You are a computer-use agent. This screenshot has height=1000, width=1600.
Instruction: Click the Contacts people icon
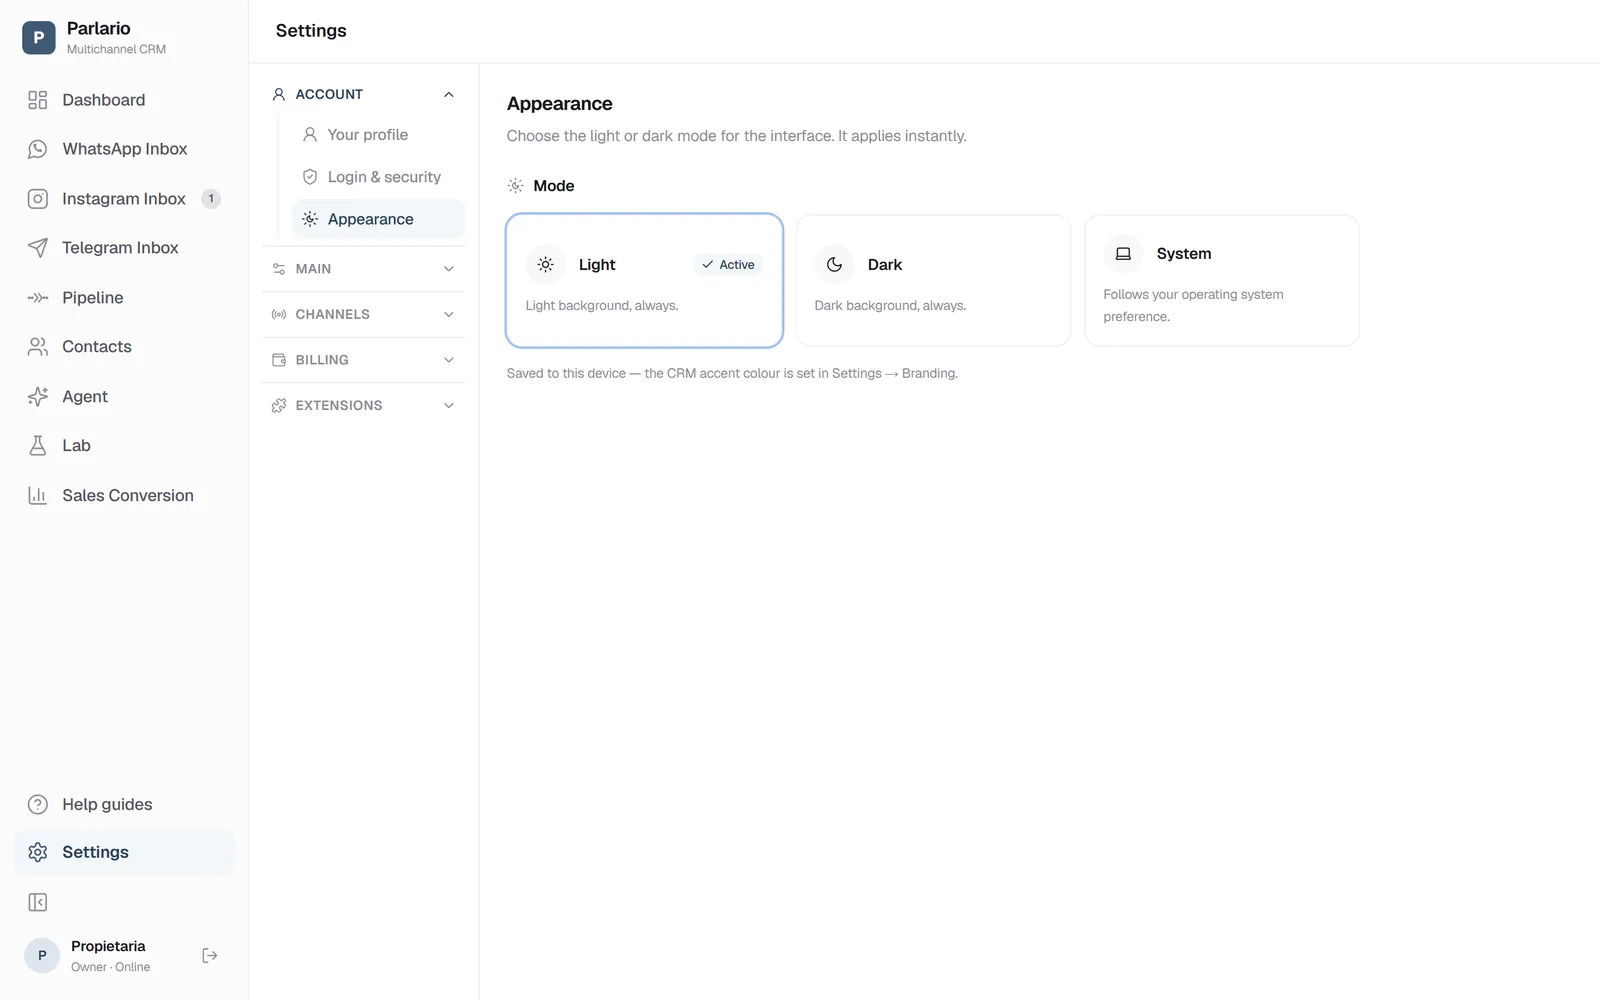[38, 347]
